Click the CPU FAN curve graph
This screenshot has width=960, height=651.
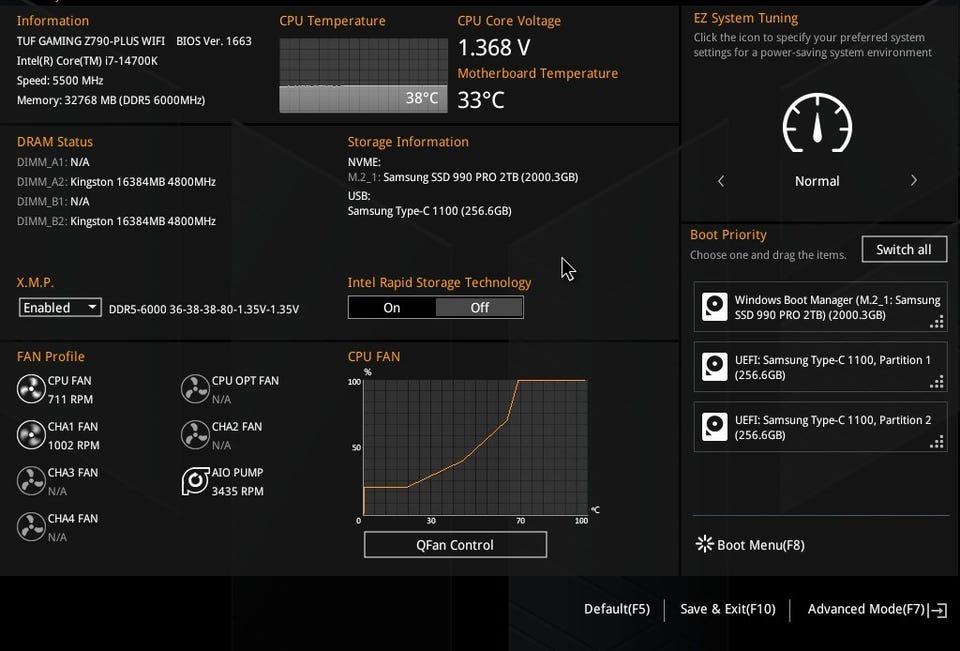point(476,448)
